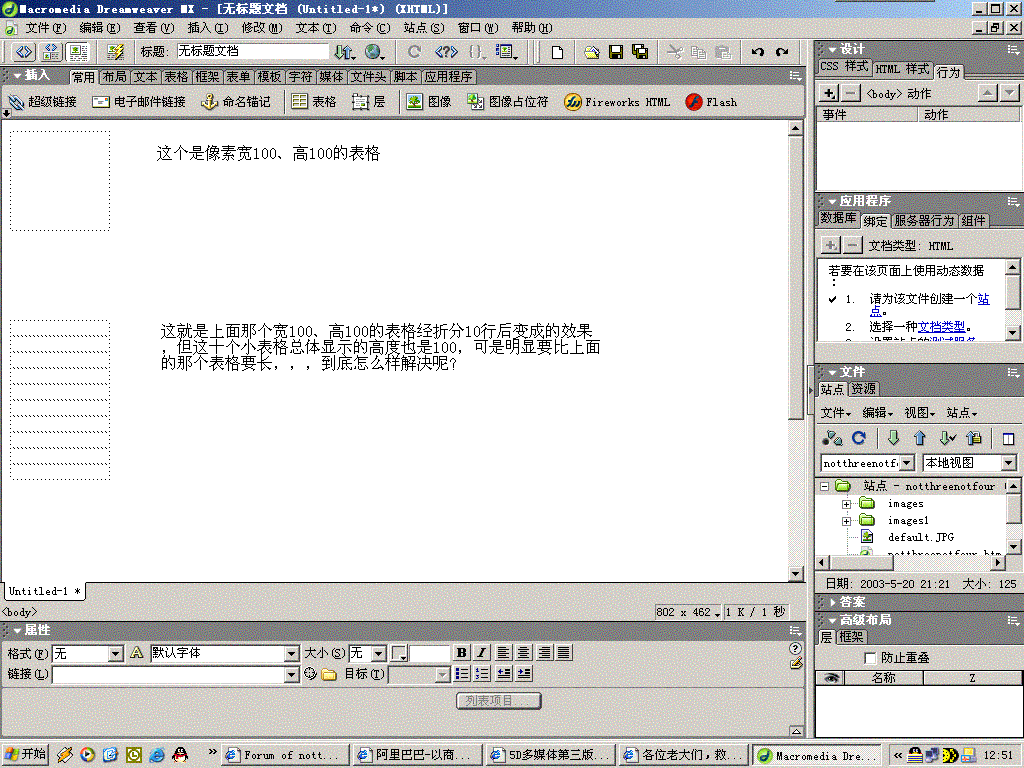Click the 超级链接 (Hyperlink) insert button
The width and height of the screenshot is (1024, 768).
42,101
